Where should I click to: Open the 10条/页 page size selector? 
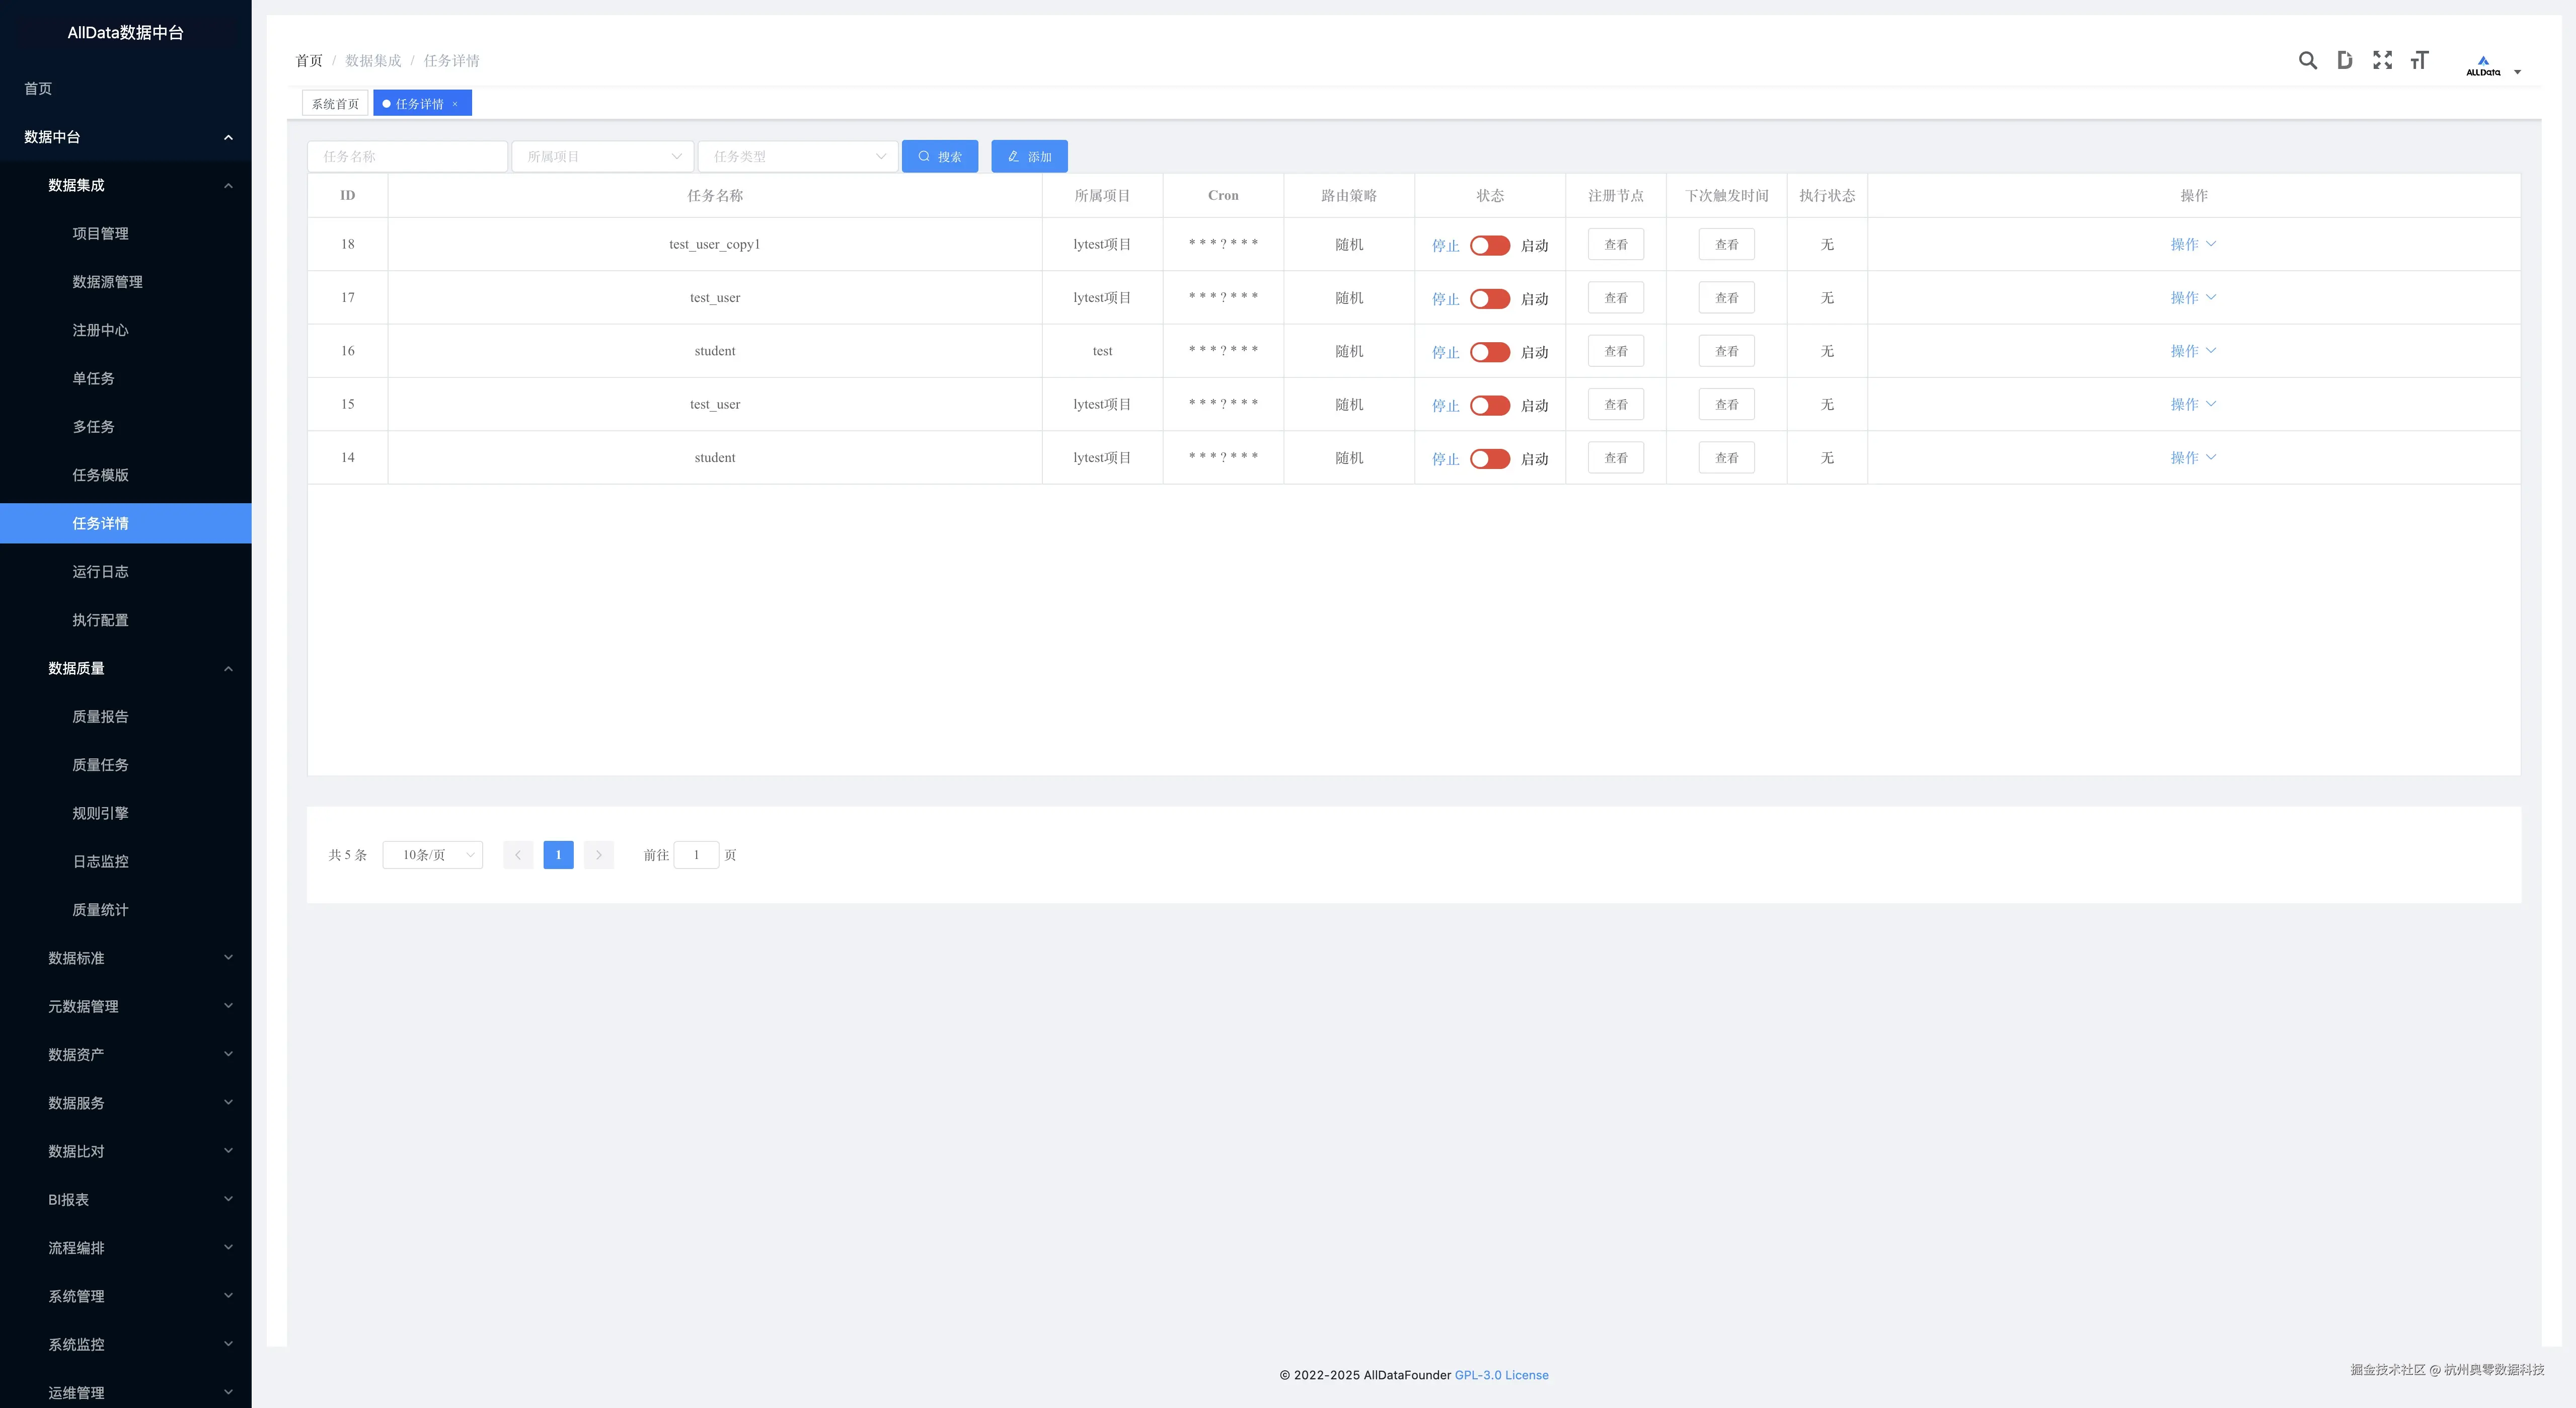point(433,855)
